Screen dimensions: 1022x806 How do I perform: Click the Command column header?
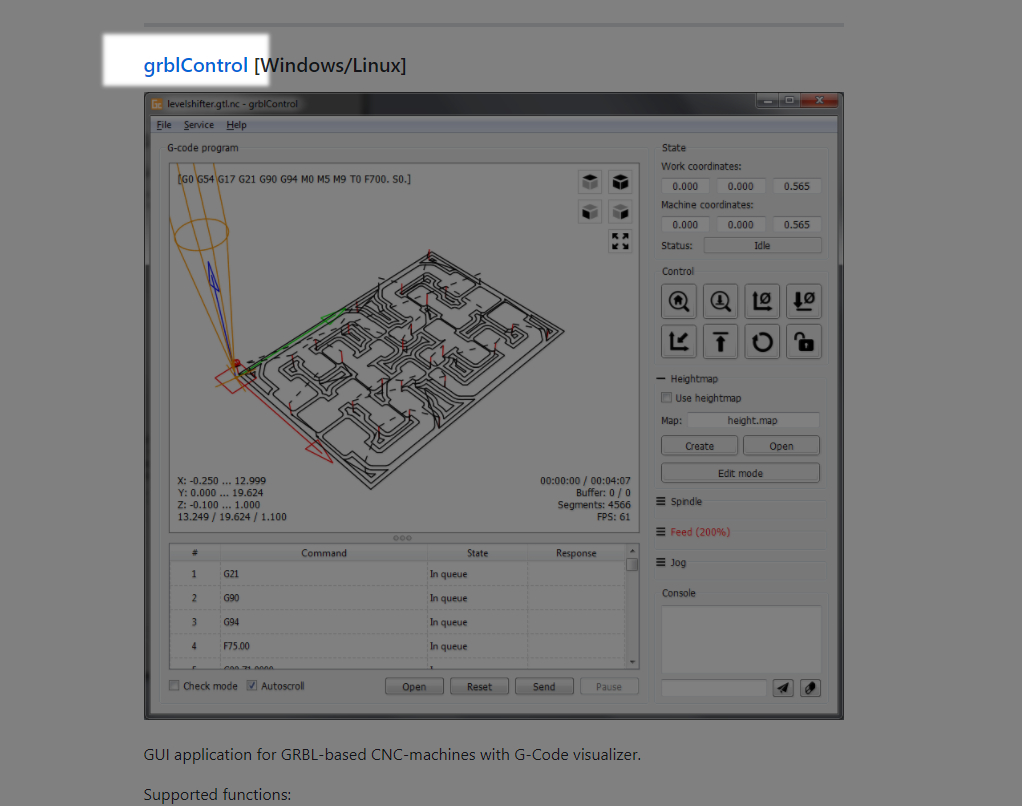324,553
